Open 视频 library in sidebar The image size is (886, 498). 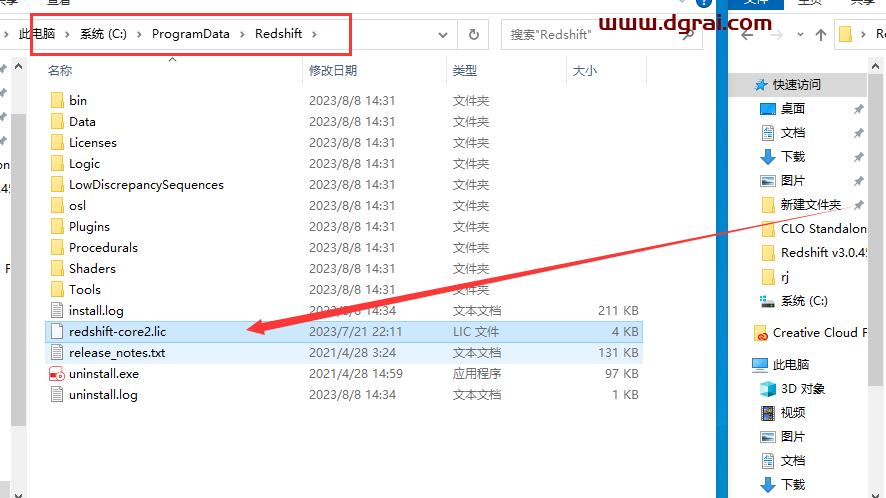click(793, 413)
